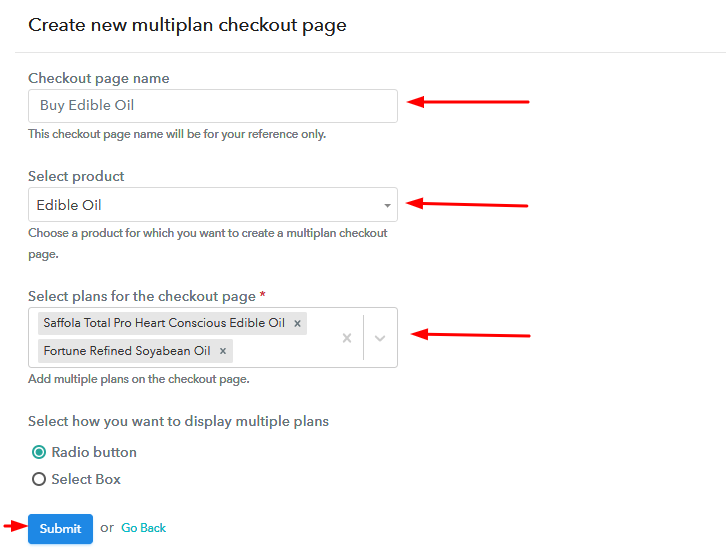Screen dimensions: 726x553
Task: Click the 'Create new multiplan checkout page' heading
Action: (187, 25)
